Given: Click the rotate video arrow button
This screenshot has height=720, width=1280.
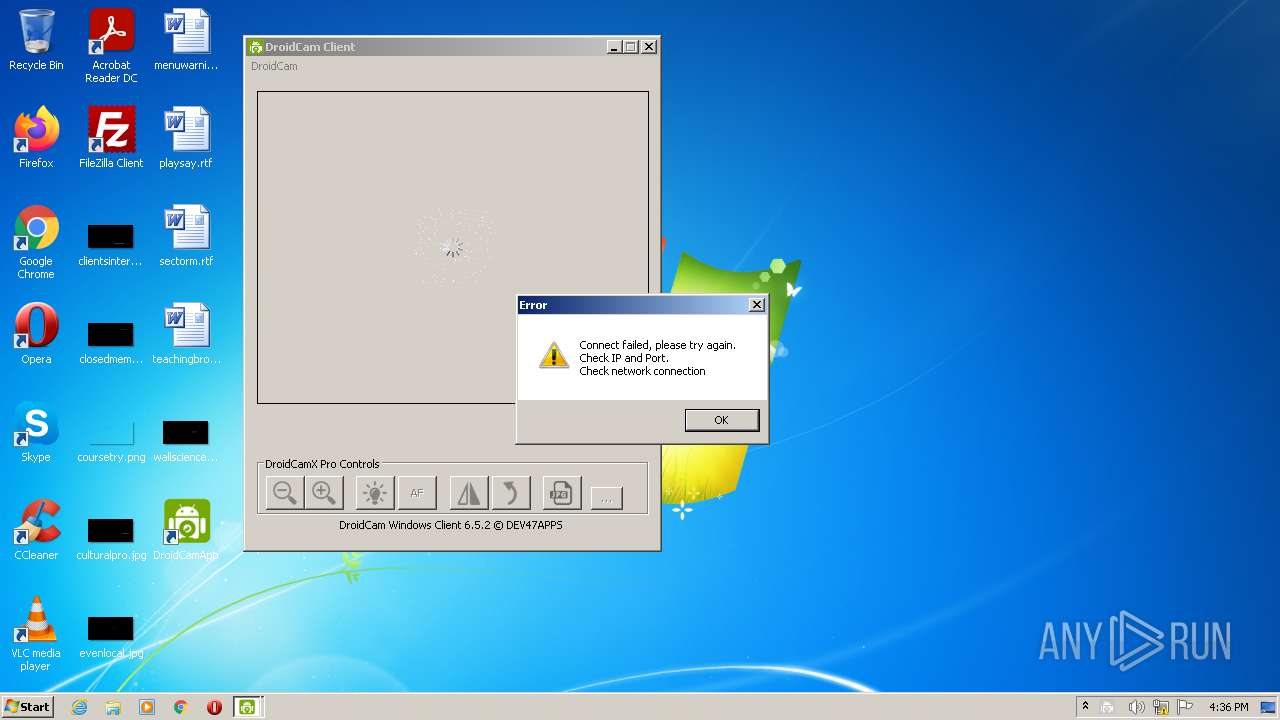Looking at the screenshot, I should pos(511,493).
